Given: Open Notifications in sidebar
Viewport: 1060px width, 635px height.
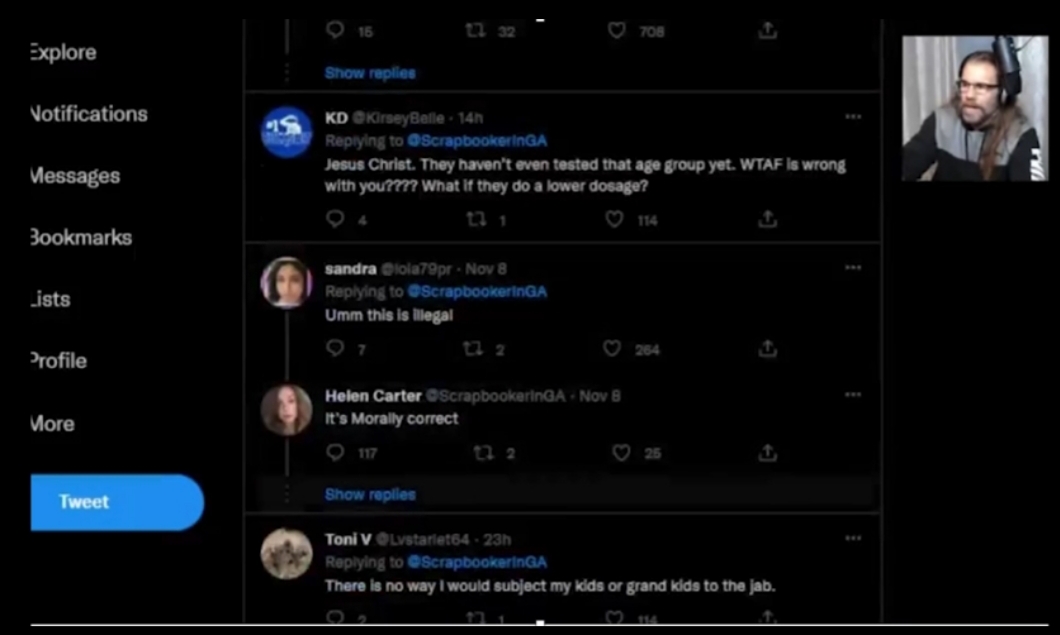Looking at the screenshot, I should (89, 114).
